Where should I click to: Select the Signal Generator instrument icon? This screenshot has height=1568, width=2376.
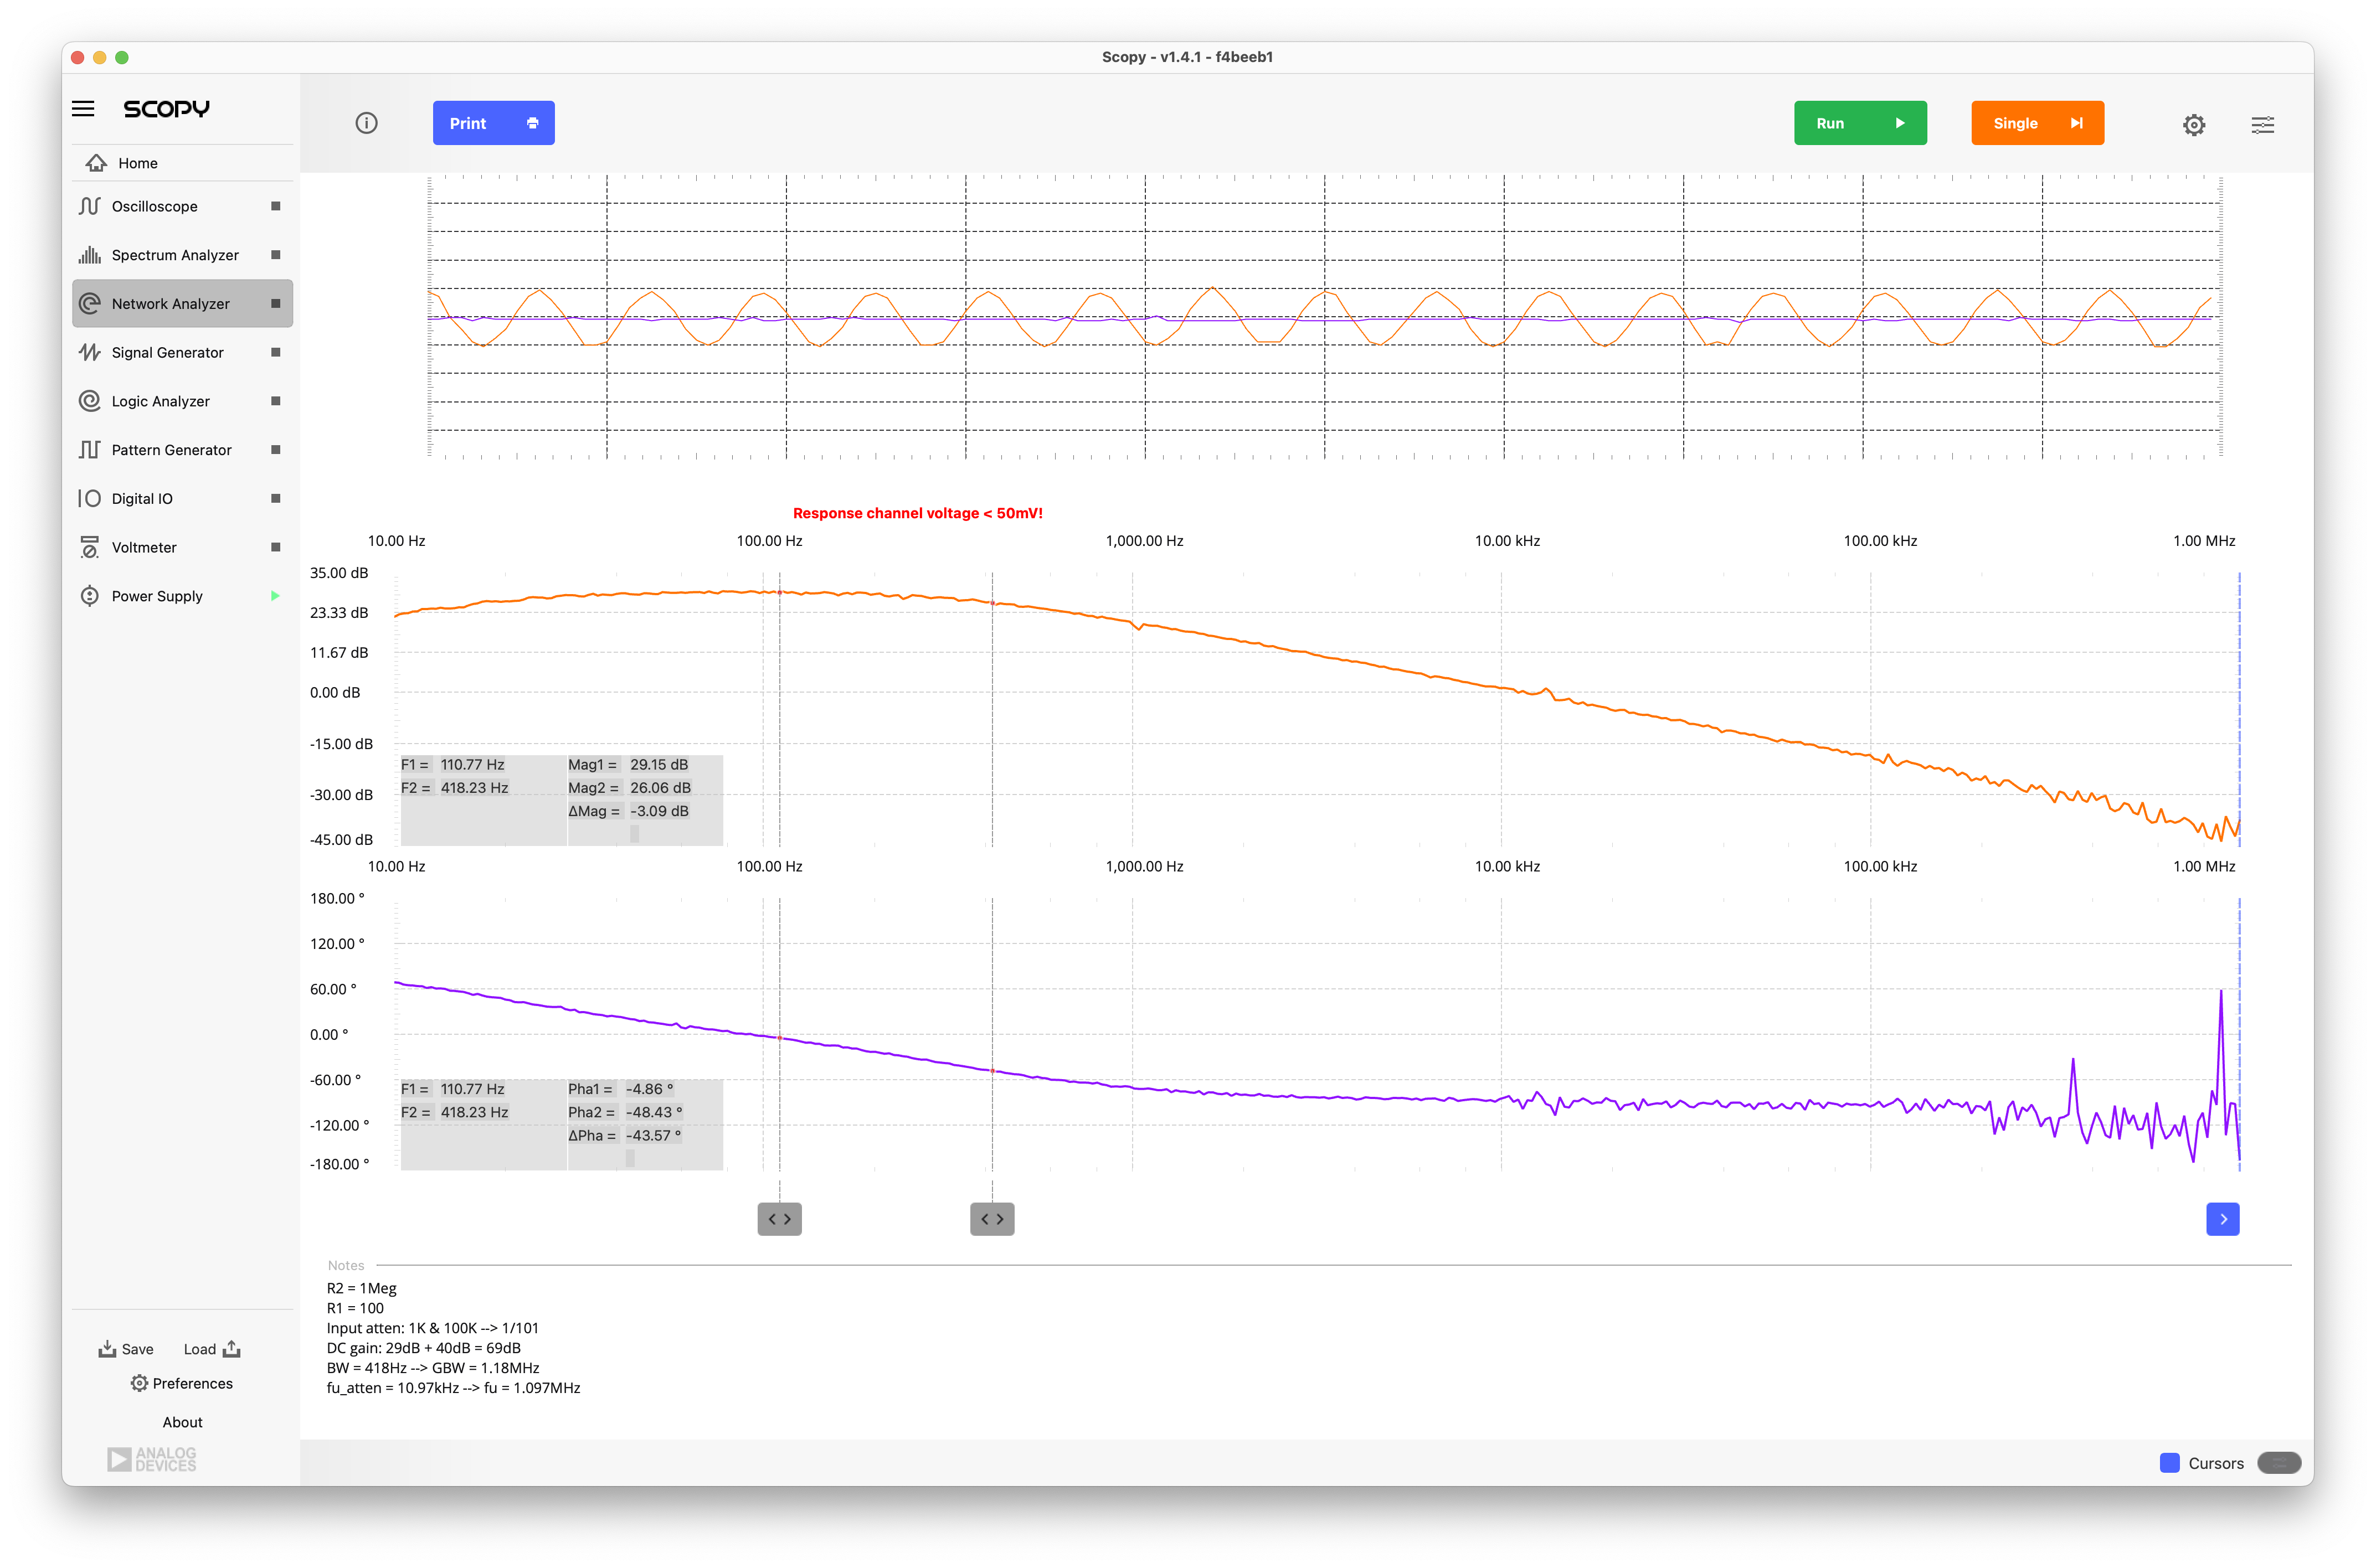point(90,352)
